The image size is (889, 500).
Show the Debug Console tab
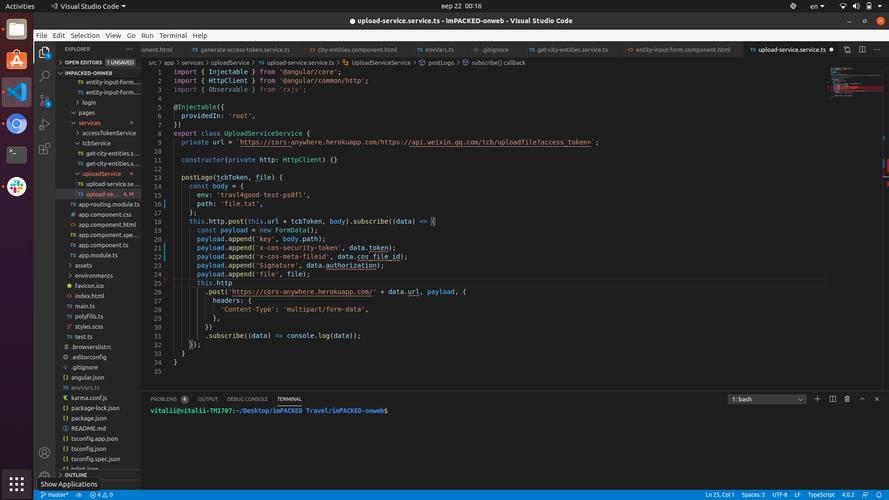(247, 399)
